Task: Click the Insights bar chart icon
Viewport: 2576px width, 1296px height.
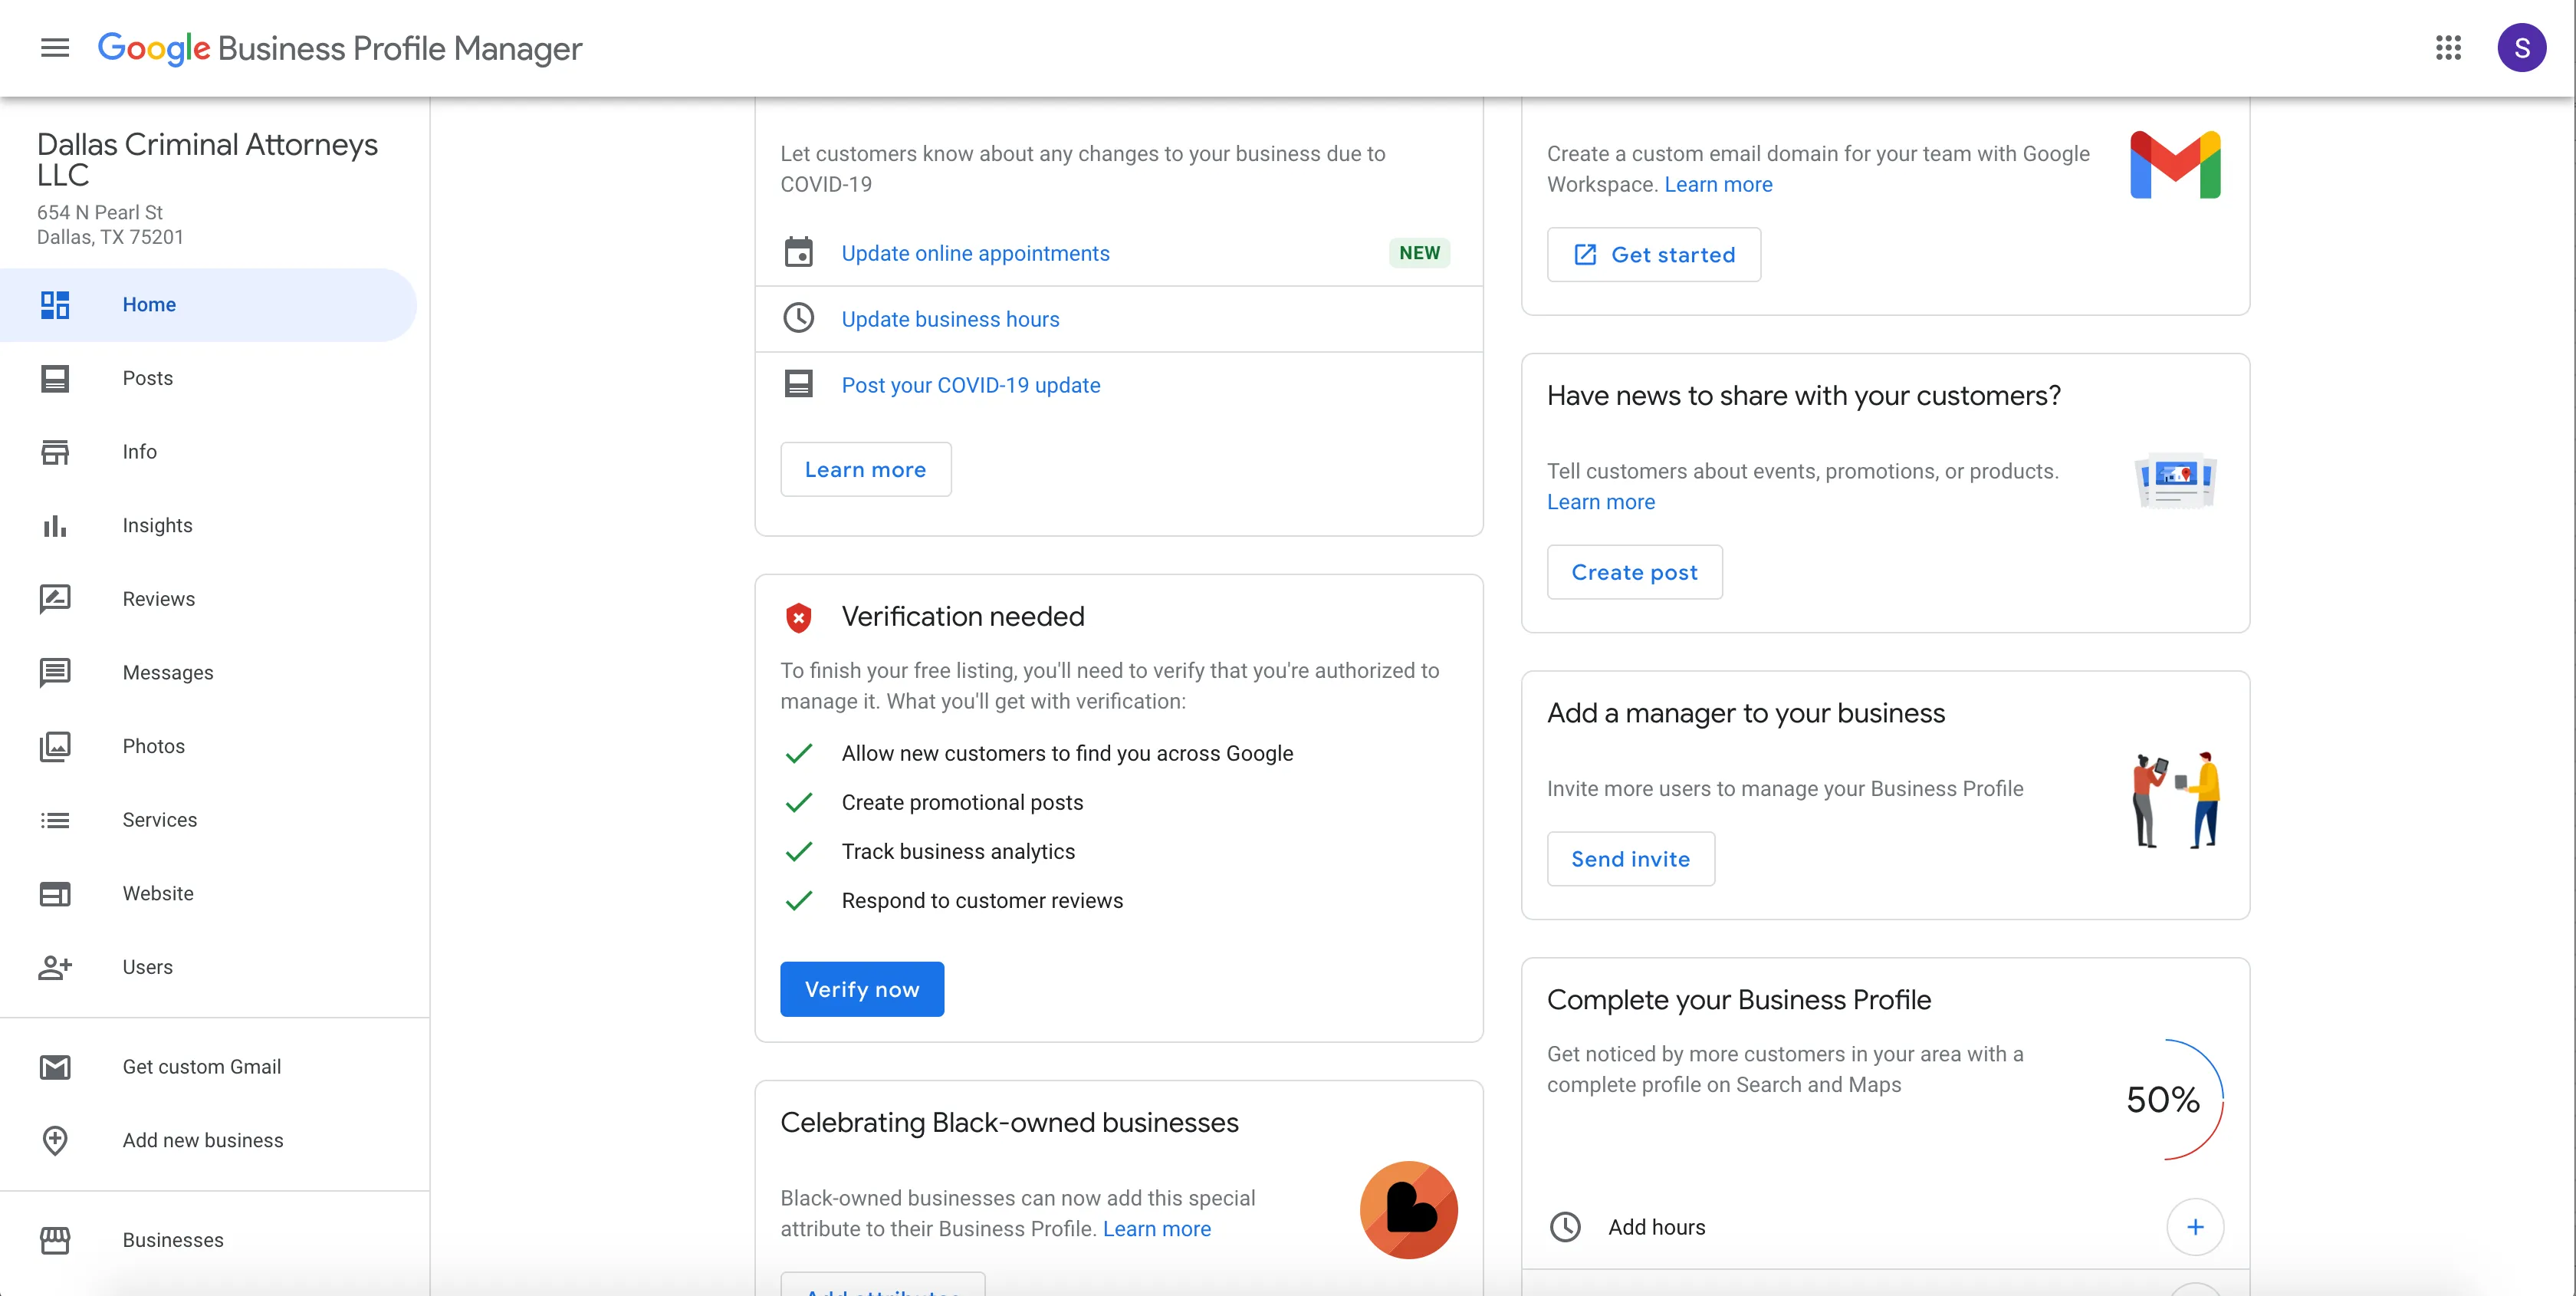Action: coord(55,525)
